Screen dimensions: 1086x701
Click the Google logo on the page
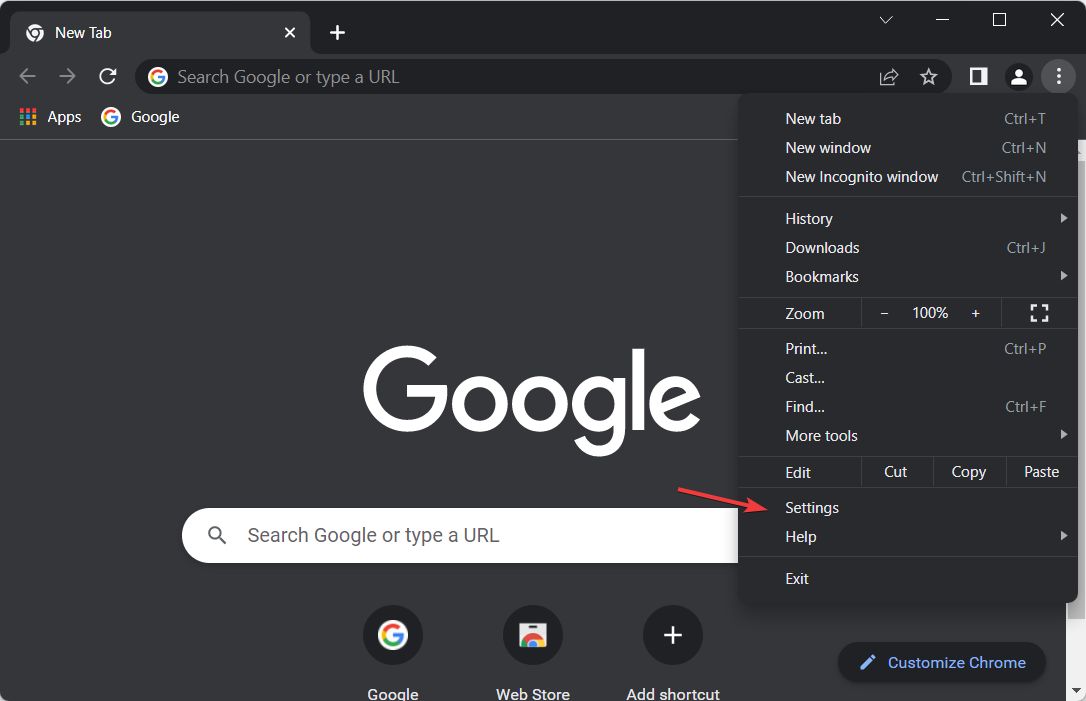pos(532,400)
